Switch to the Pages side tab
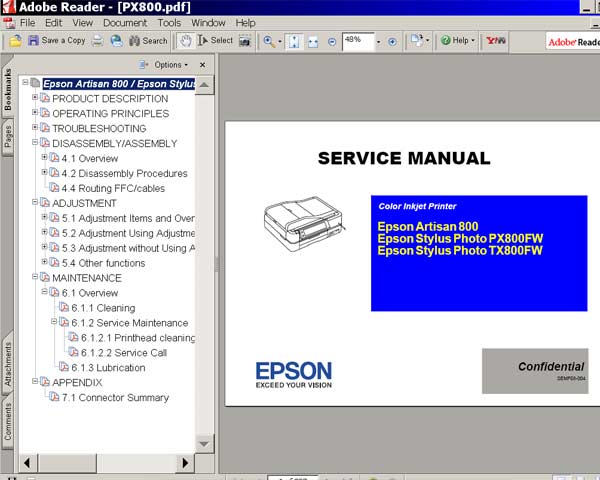600x480 pixels. 8,136
